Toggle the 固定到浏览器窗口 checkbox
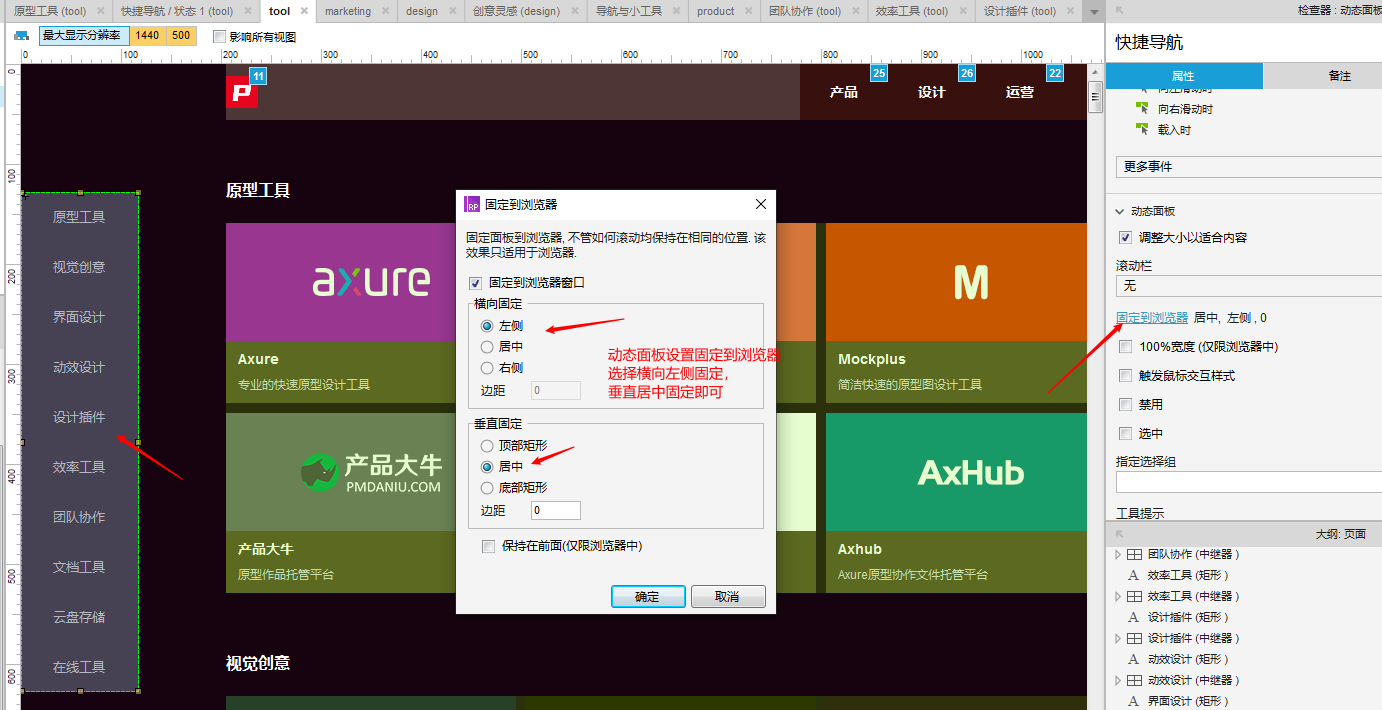1382x710 pixels. 475,283
